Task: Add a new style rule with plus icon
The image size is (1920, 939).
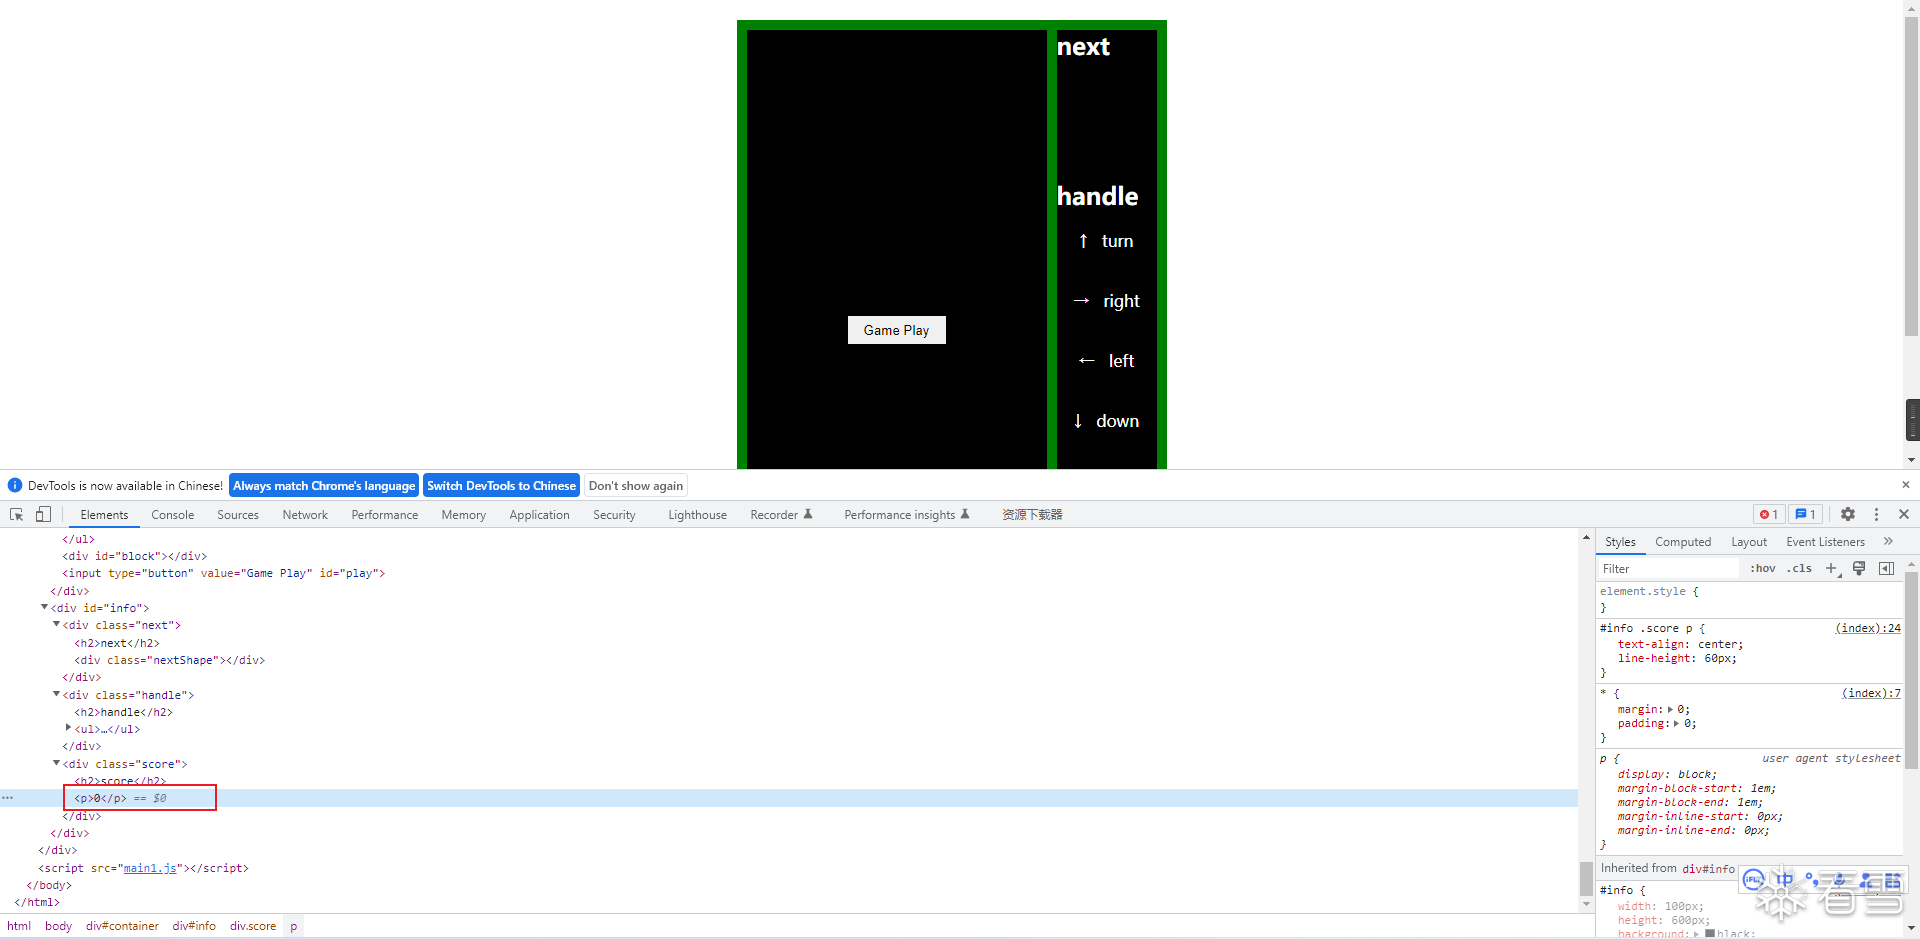Action: [1831, 568]
